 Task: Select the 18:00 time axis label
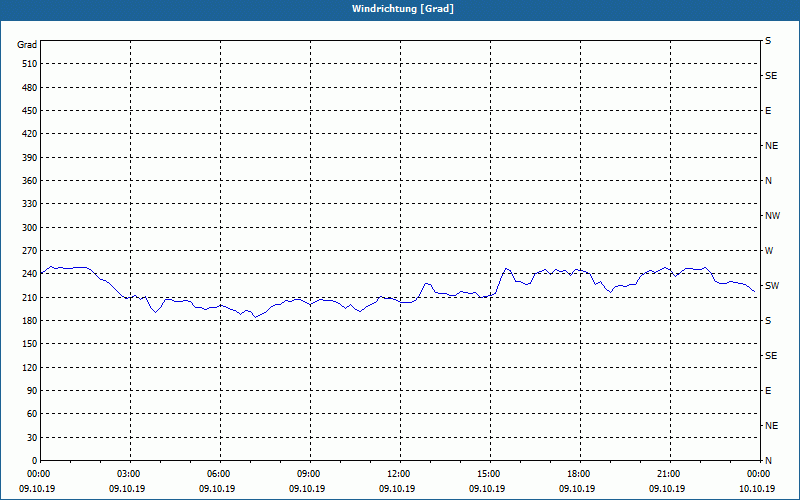[x=580, y=474]
